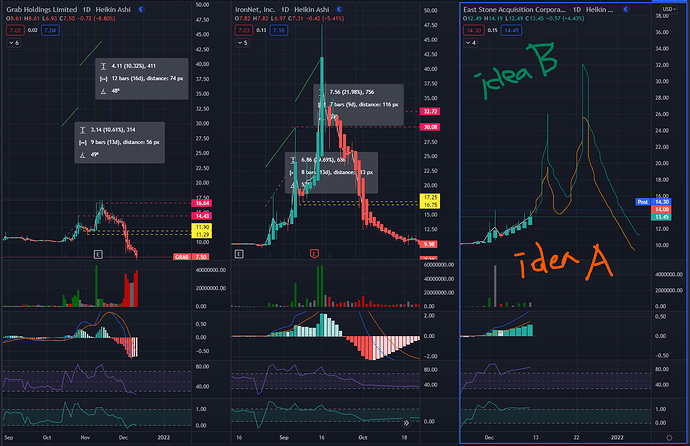Select the 7.56 (21.98%) measurement tooltip on IronNet chart
This screenshot has width=690, height=446.
[x=358, y=105]
